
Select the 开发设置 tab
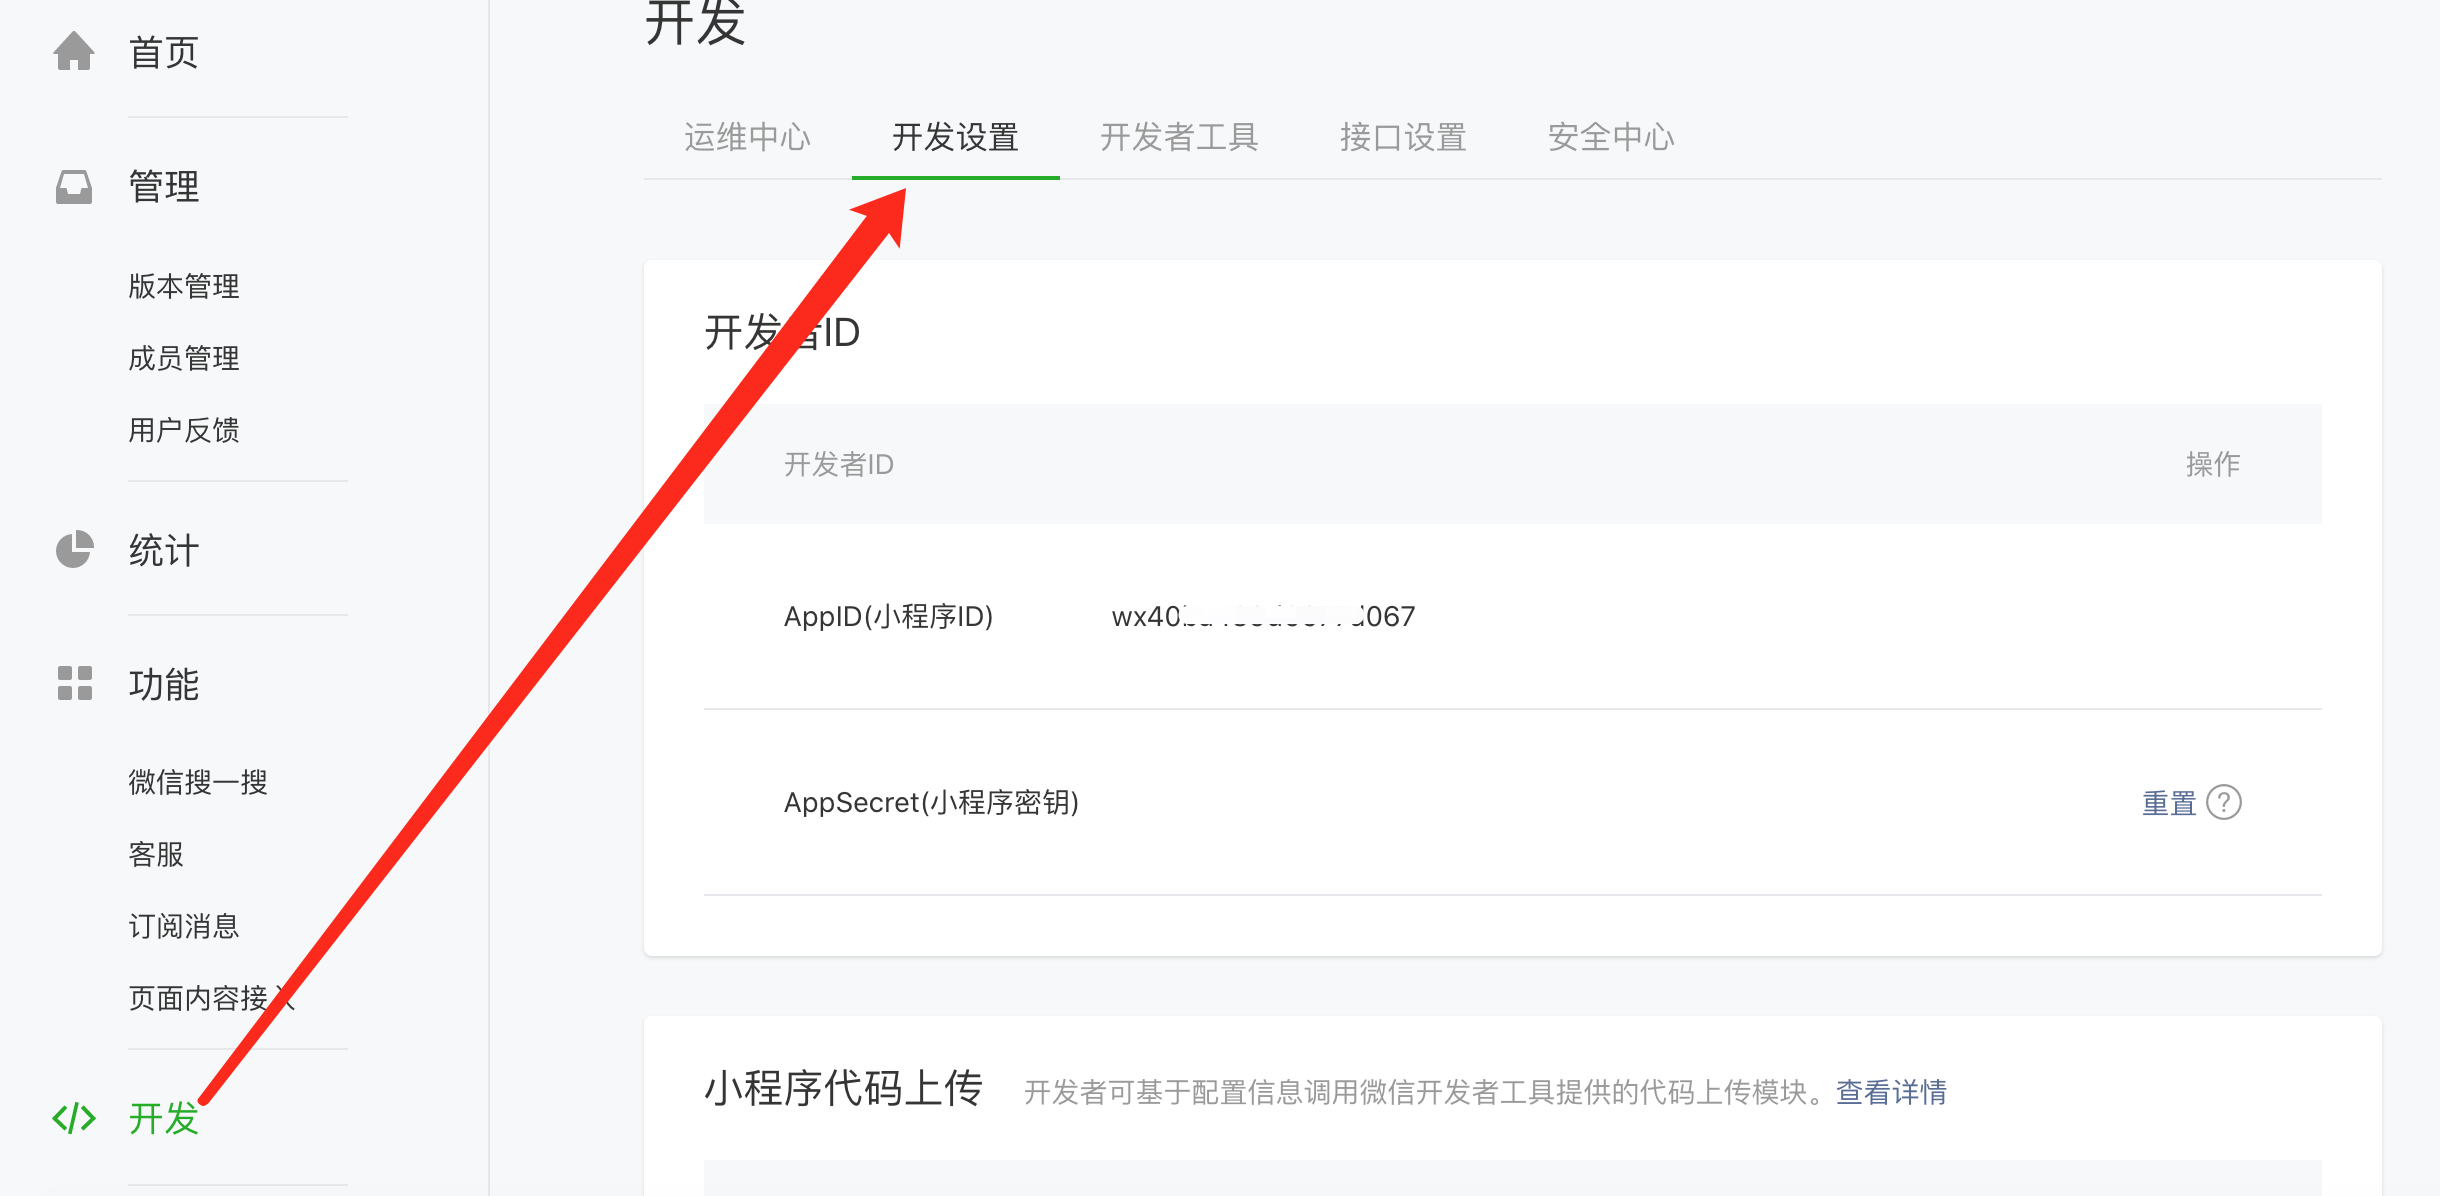click(x=955, y=137)
